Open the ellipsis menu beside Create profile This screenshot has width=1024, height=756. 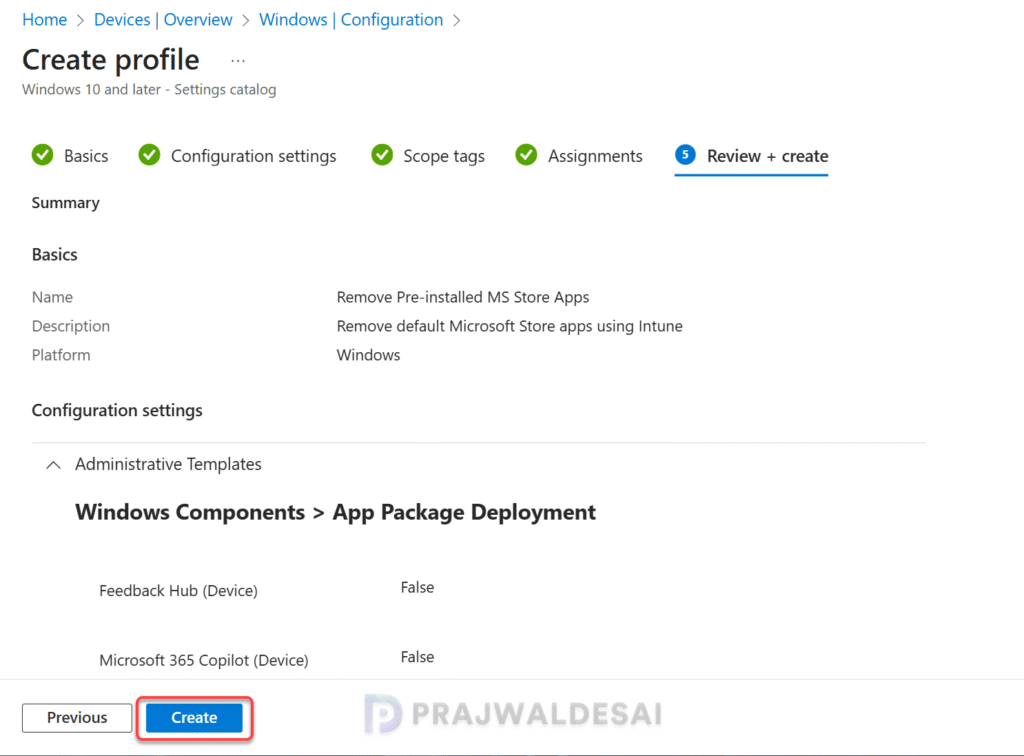click(238, 61)
